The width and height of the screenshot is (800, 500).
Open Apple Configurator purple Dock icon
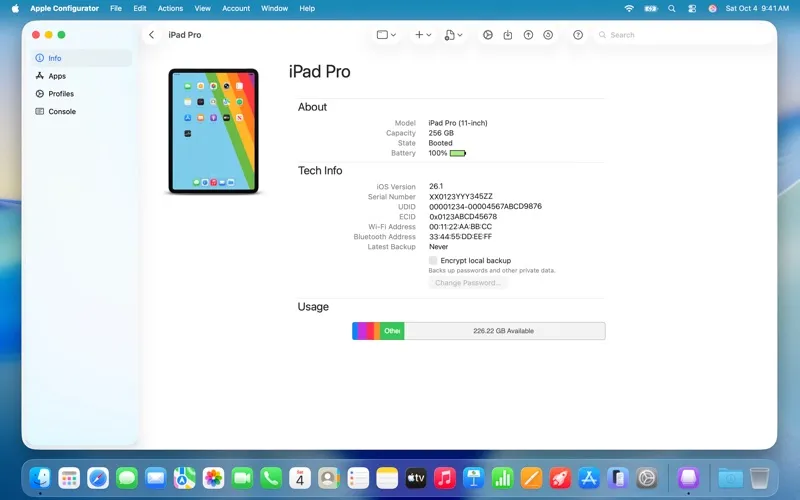point(688,478)
